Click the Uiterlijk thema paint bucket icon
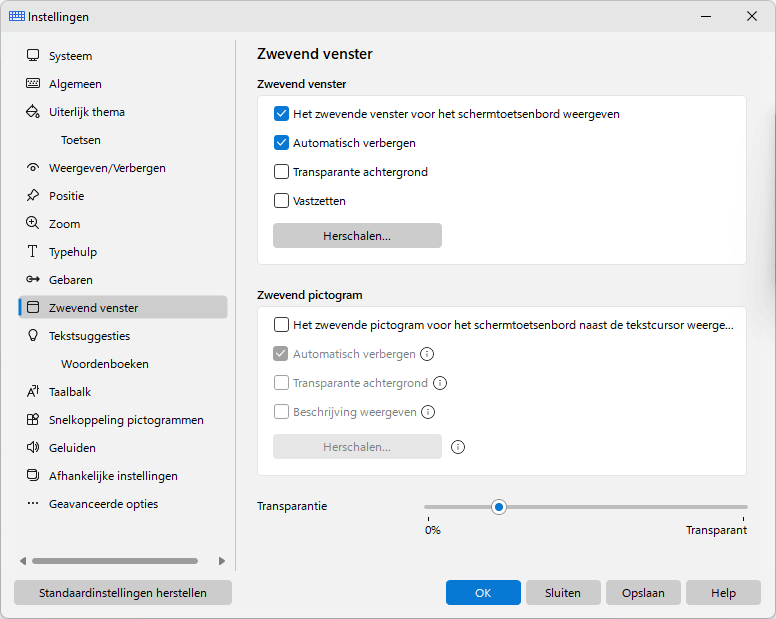Viewport: 776px width, 619px height. click(x=33, y=111)
